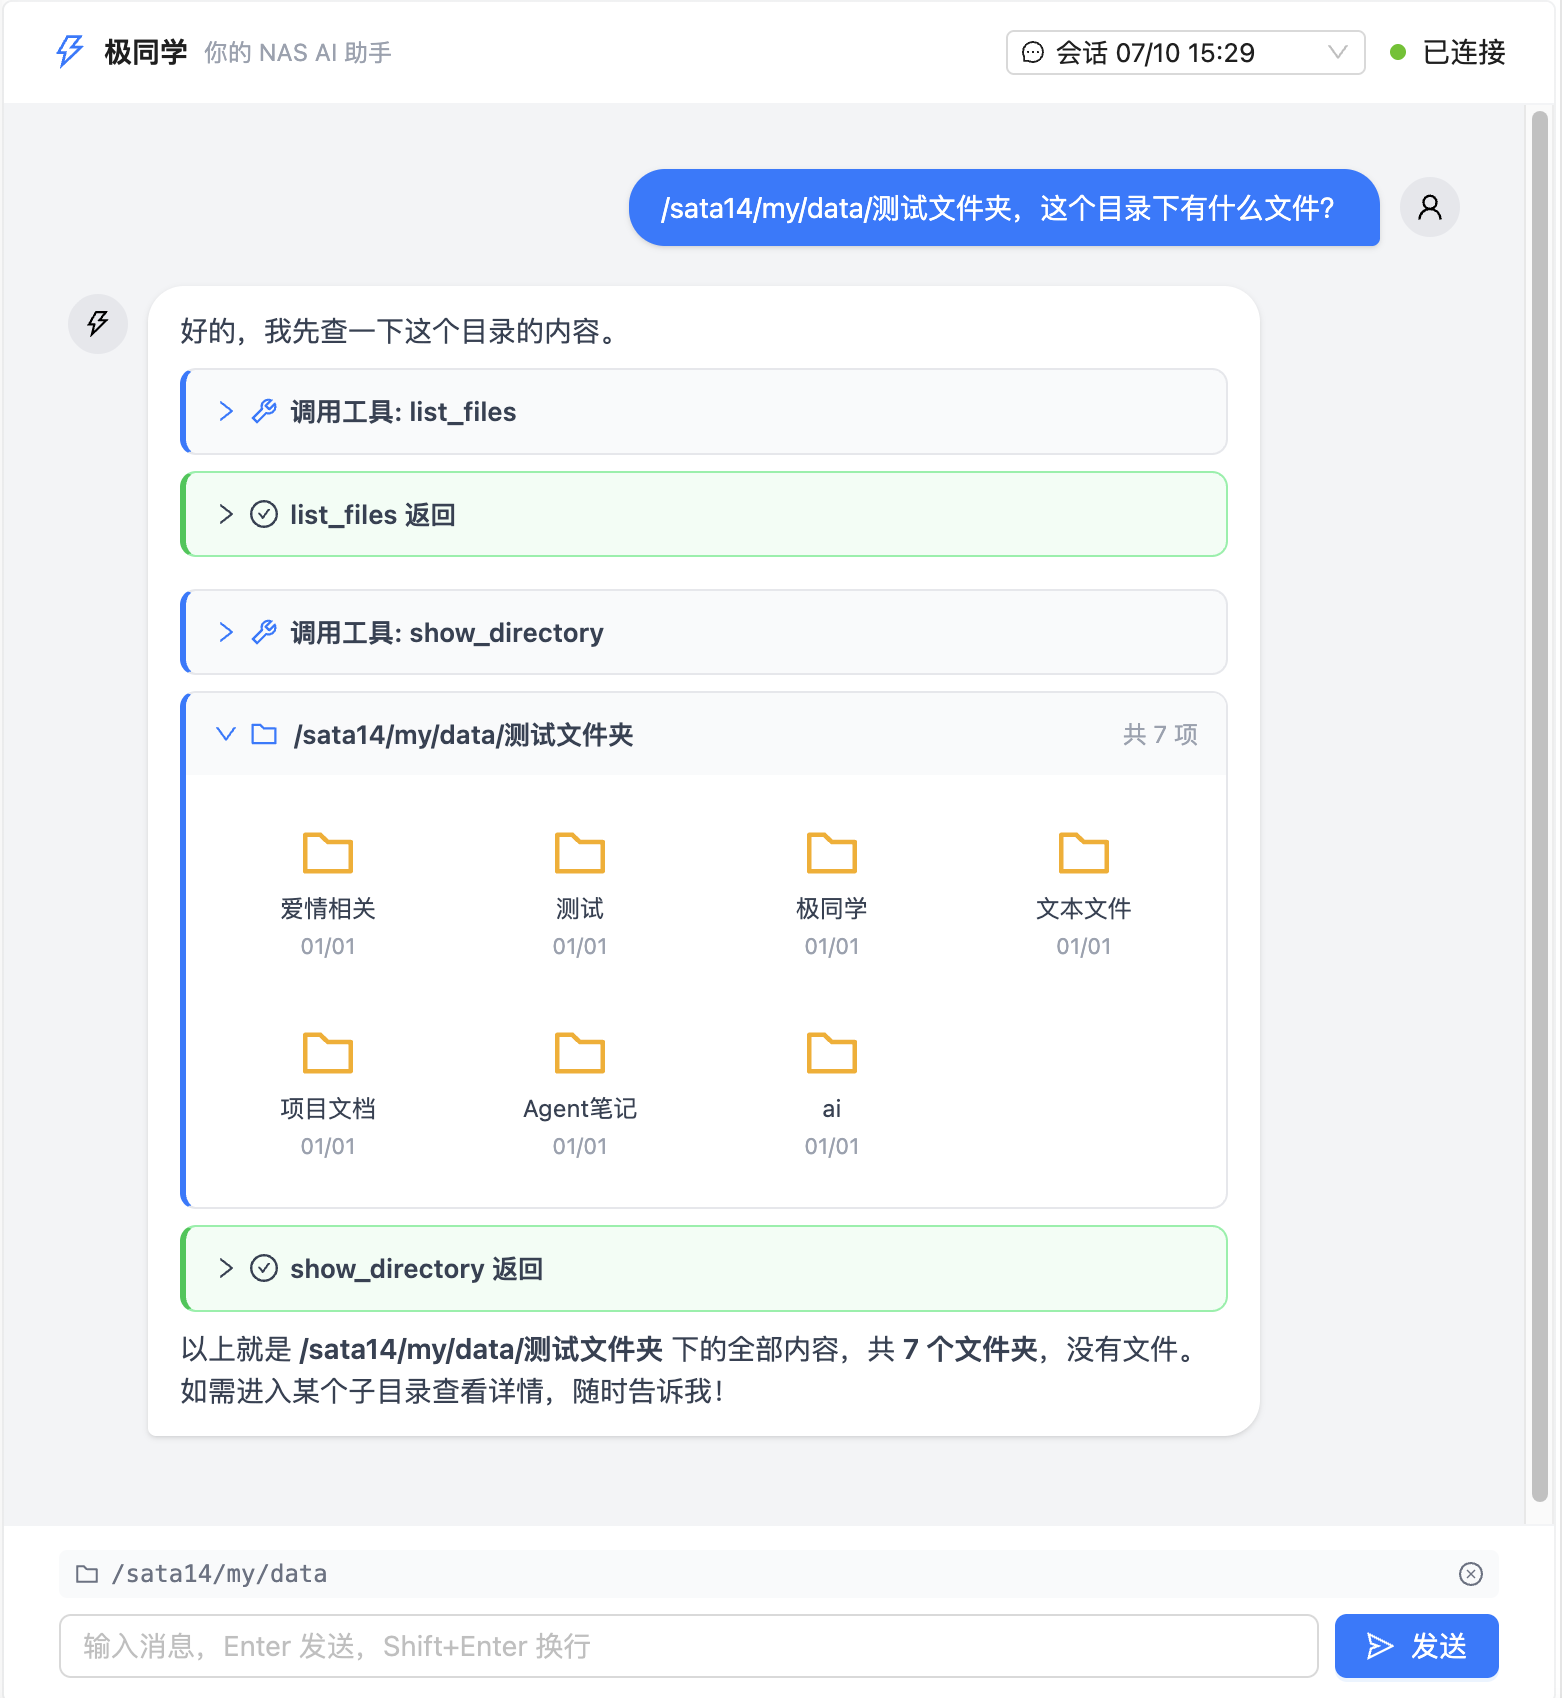The image size is (1562, 1698).
Task: Click the Agent笔记 folder name
Action: coord(580,1108)
